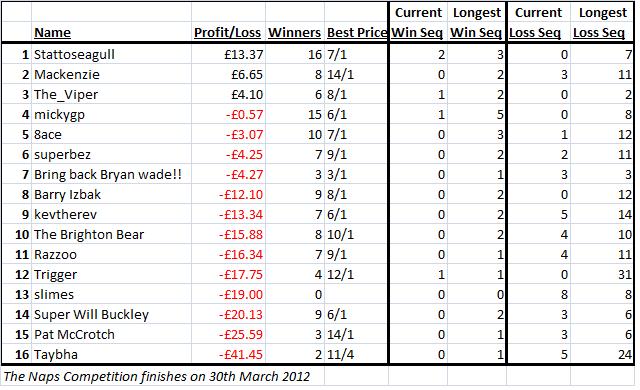
Task: Click the Profit/Loss column header
Action: coord(227,32)
